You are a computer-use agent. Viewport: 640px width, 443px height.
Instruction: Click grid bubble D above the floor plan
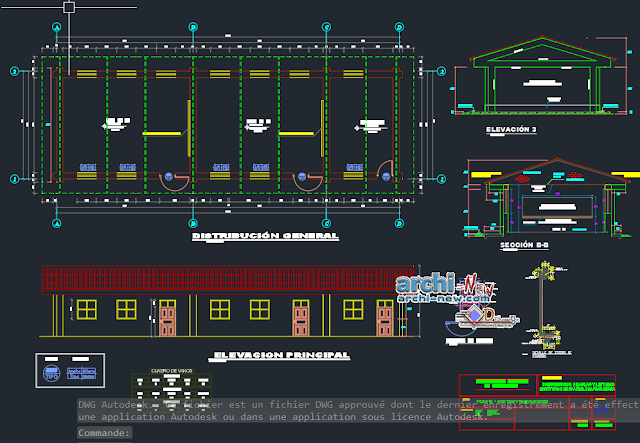pyautogui.click(x=399, y=27)
